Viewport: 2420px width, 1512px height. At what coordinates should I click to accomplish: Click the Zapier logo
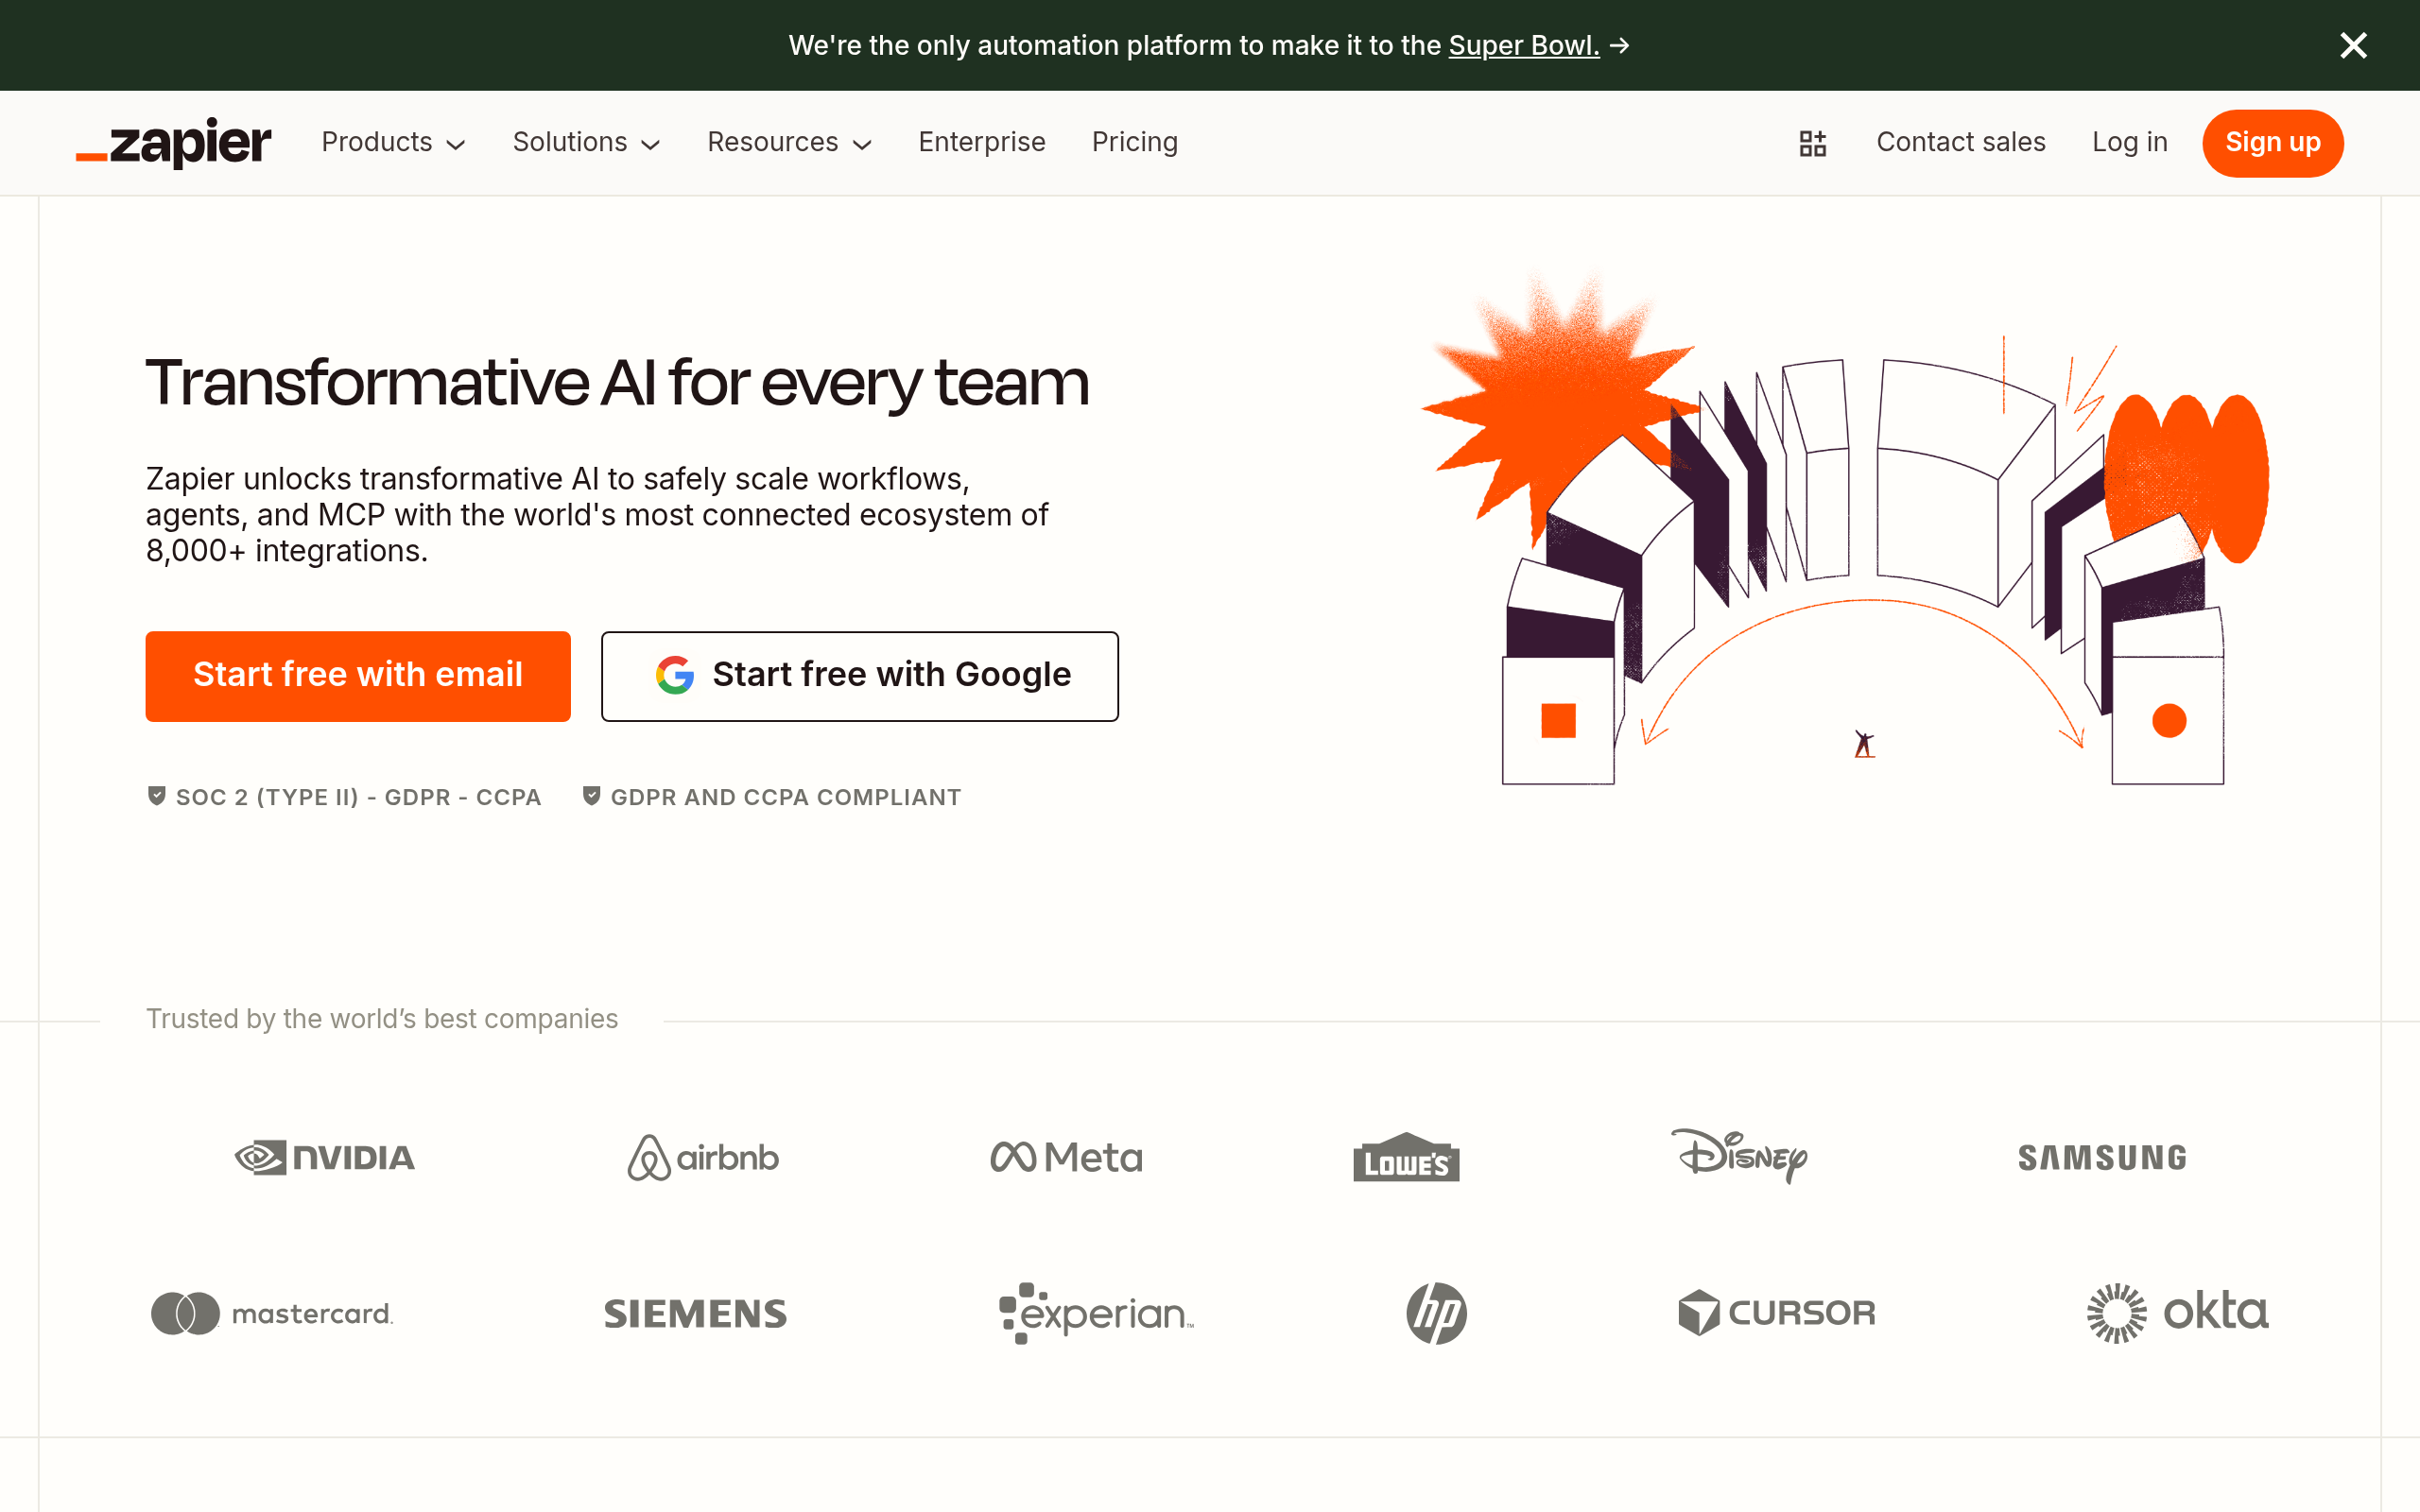172,143
